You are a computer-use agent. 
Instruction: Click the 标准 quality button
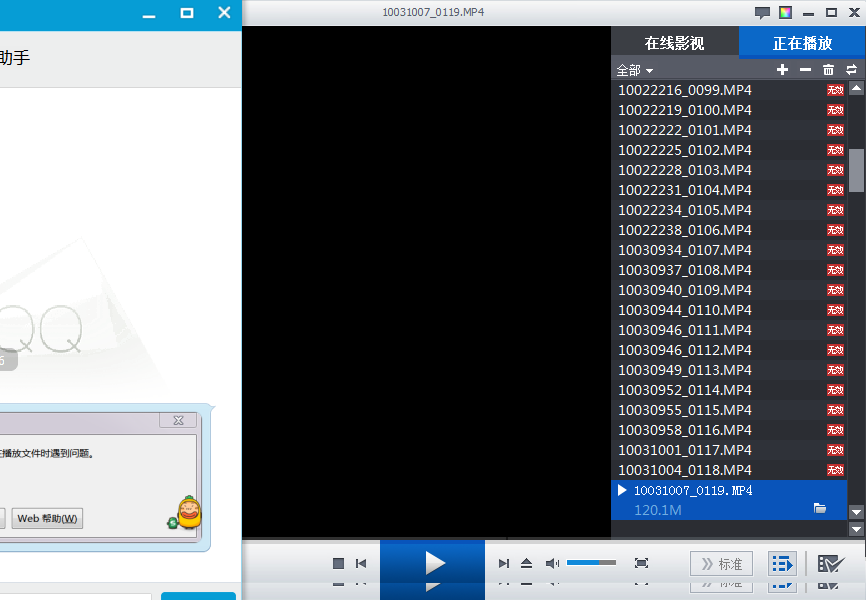tap(722, 564)
